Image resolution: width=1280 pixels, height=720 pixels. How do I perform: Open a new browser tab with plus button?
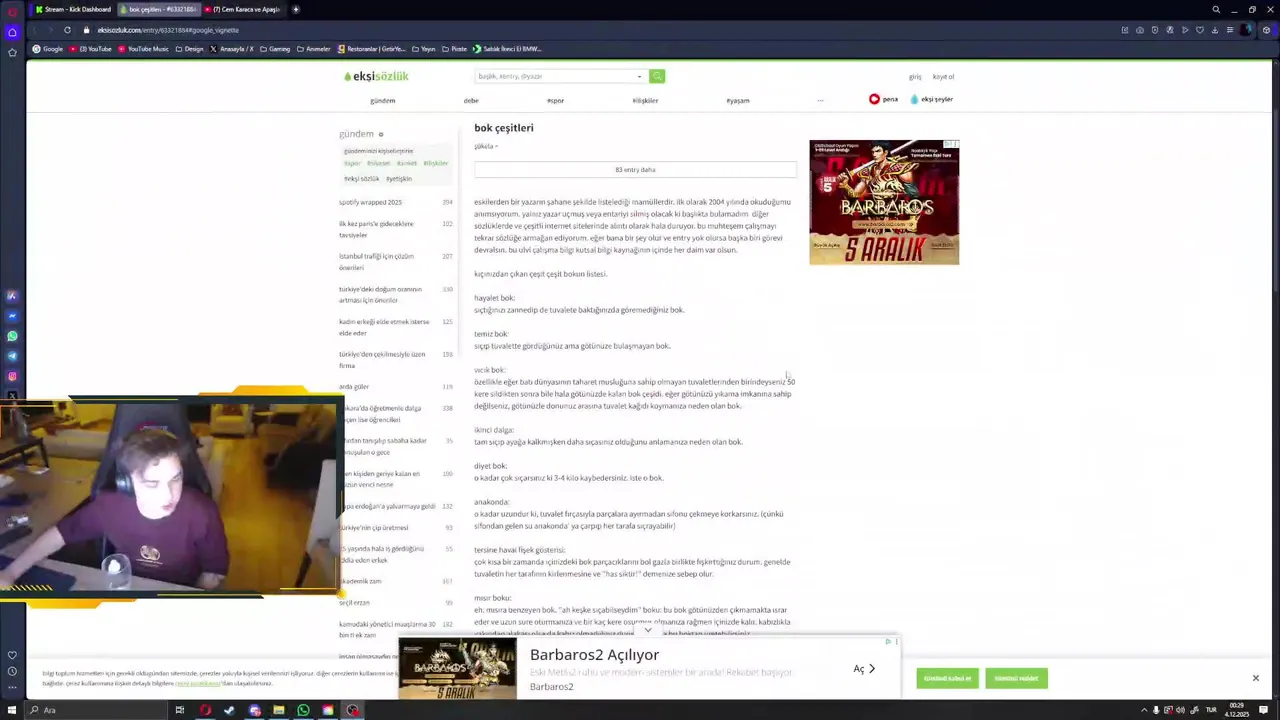[x=296, y=9]
